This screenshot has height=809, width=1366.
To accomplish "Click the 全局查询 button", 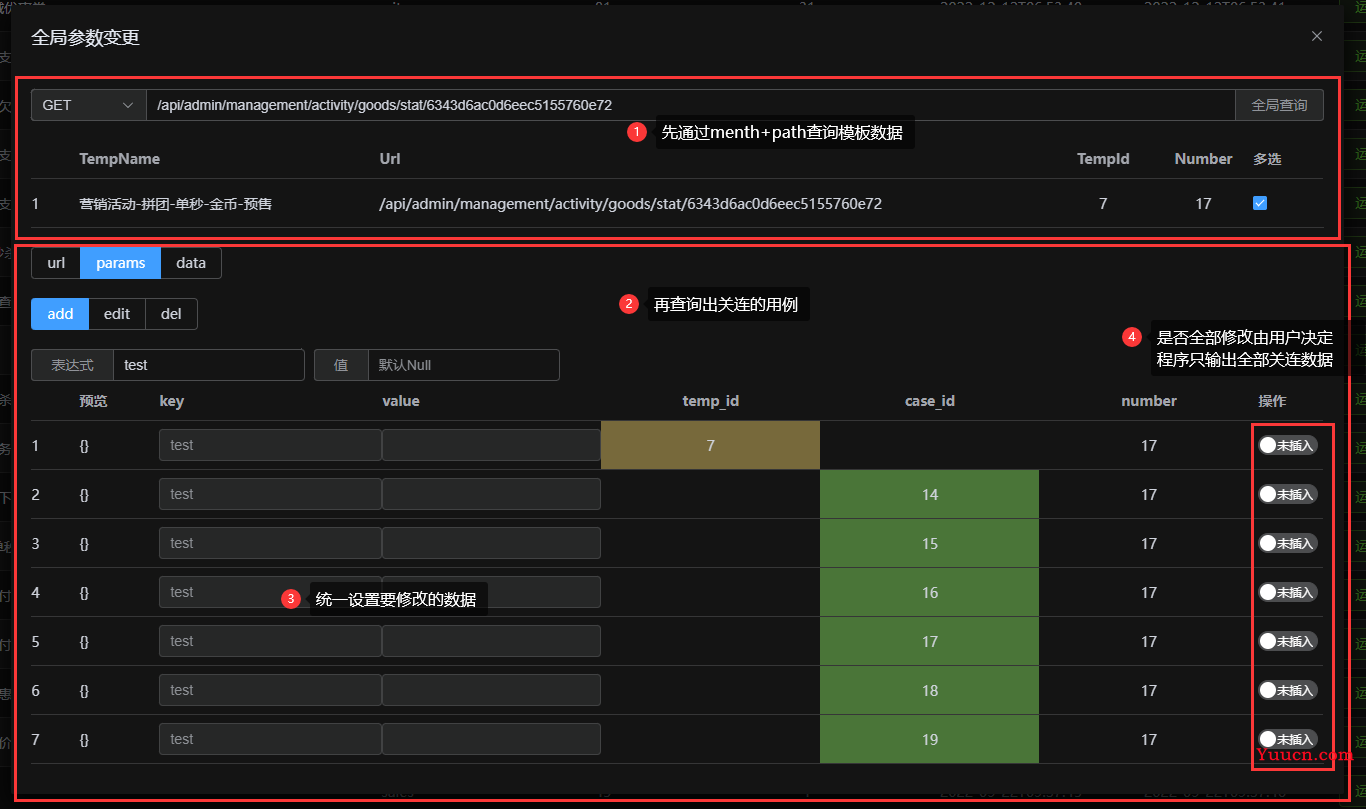I will click(1279, 105).
